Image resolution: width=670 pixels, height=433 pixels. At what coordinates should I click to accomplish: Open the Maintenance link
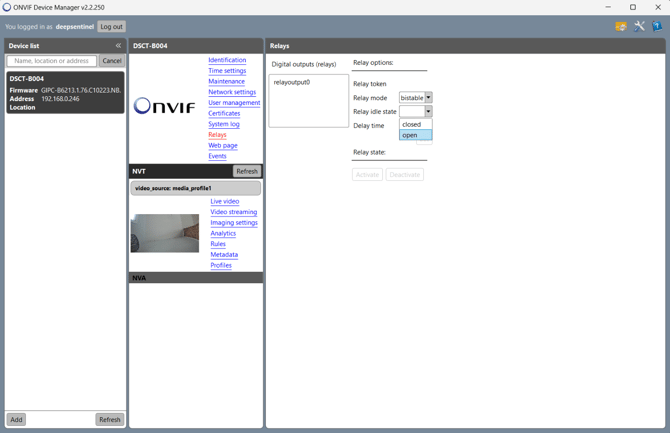coord(226,81)
